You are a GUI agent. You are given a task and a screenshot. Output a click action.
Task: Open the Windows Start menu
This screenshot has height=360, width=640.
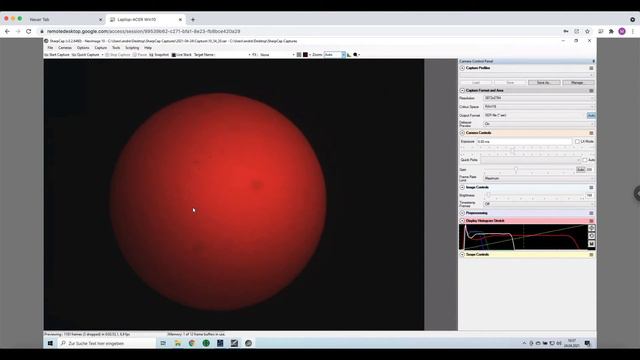50,344
